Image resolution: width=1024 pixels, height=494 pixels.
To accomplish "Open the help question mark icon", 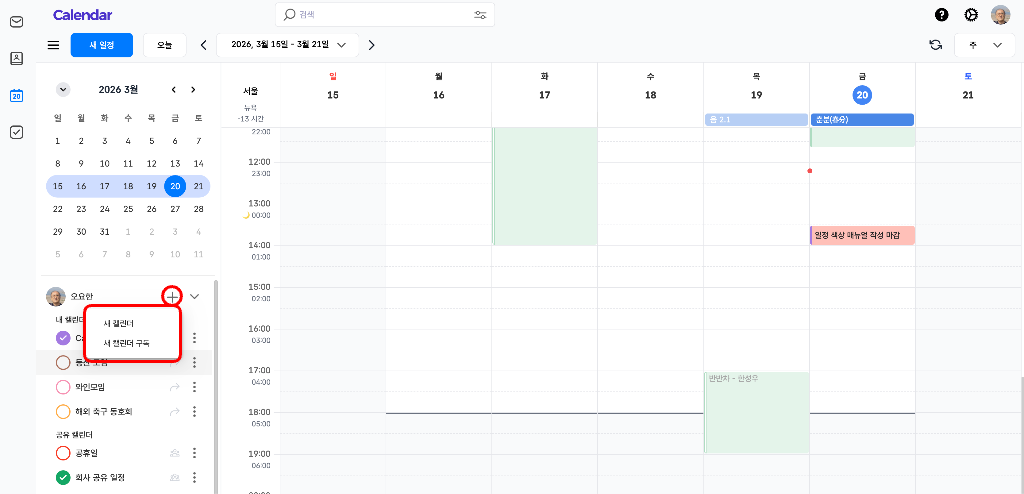I will [941, 15].
